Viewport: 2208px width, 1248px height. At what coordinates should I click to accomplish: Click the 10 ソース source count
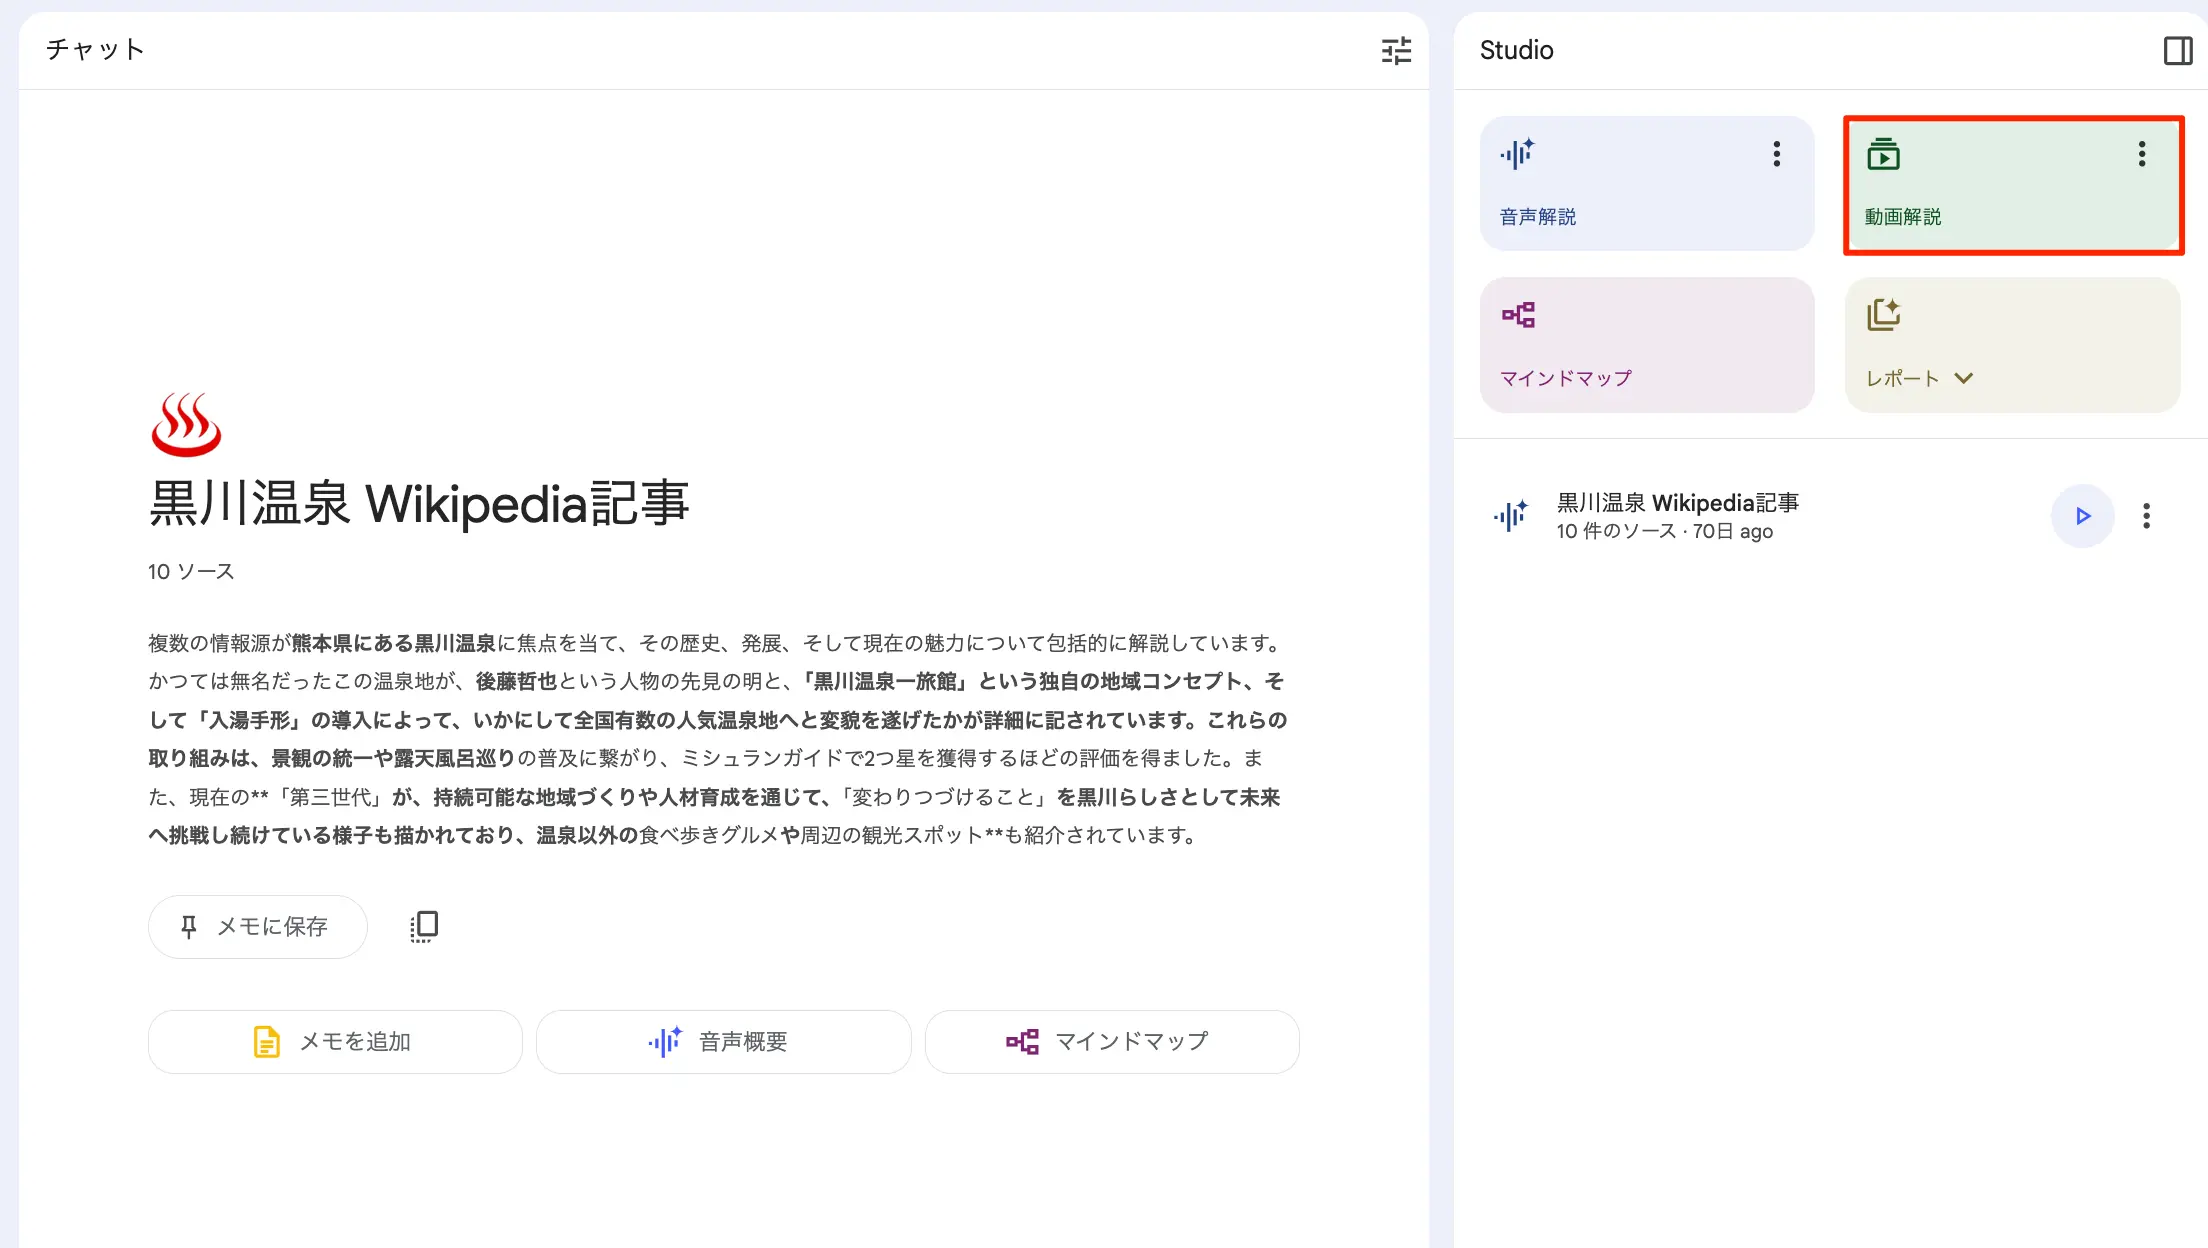coord(191,572)
